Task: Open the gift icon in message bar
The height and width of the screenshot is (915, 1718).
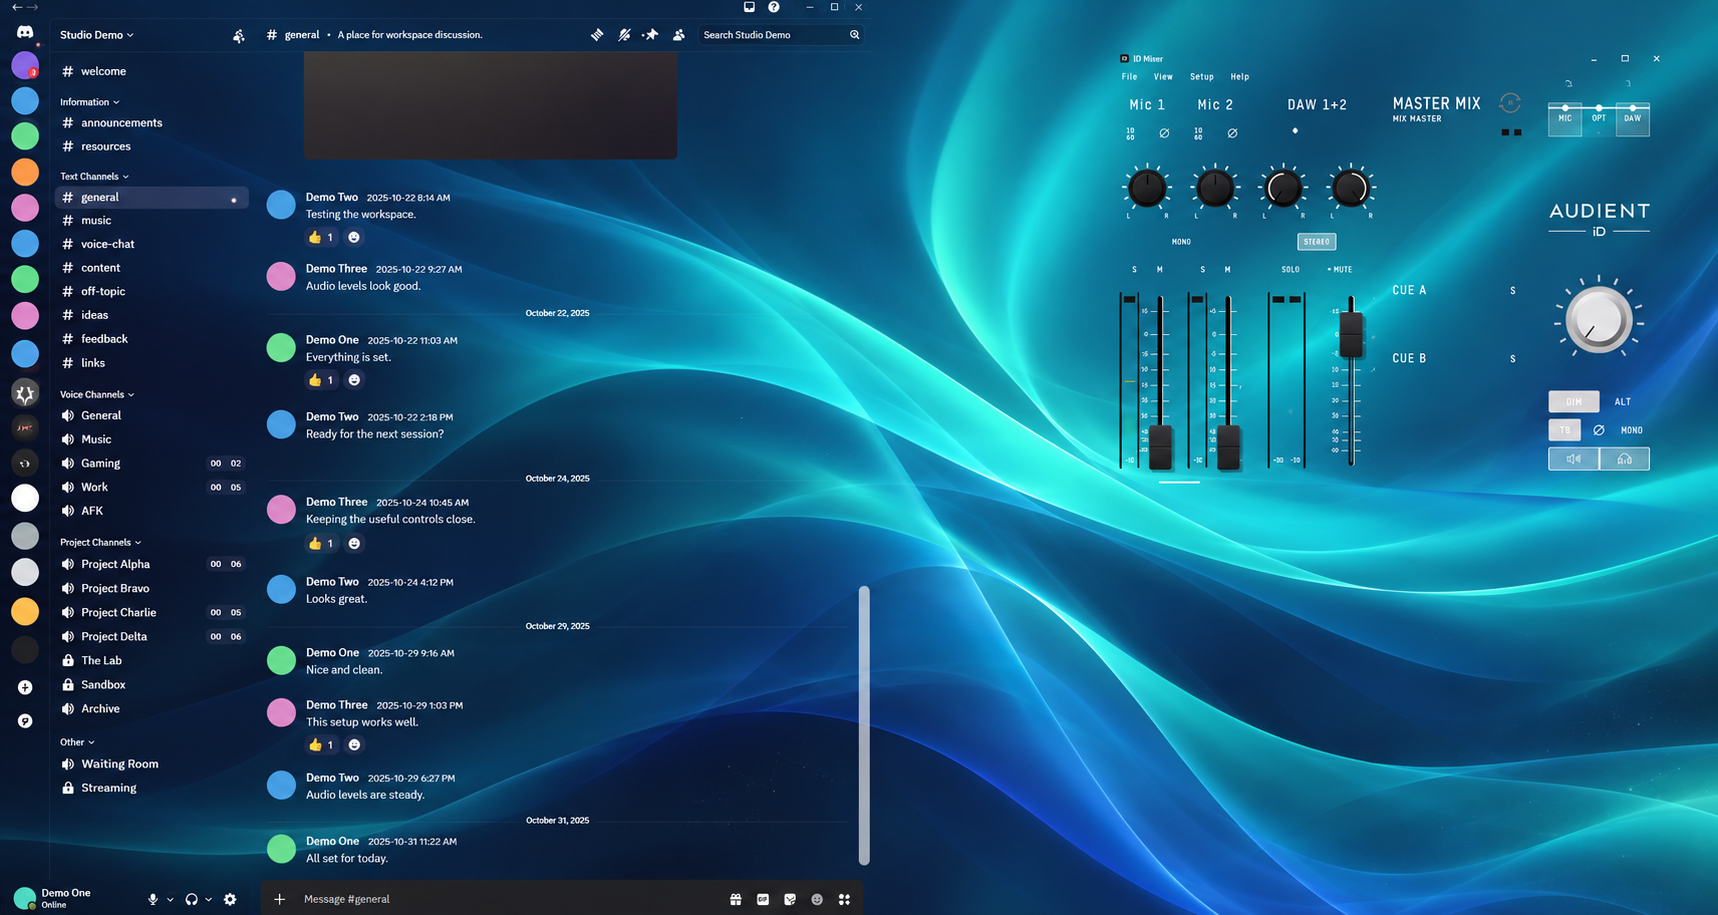Action: (x=736, y=899)
